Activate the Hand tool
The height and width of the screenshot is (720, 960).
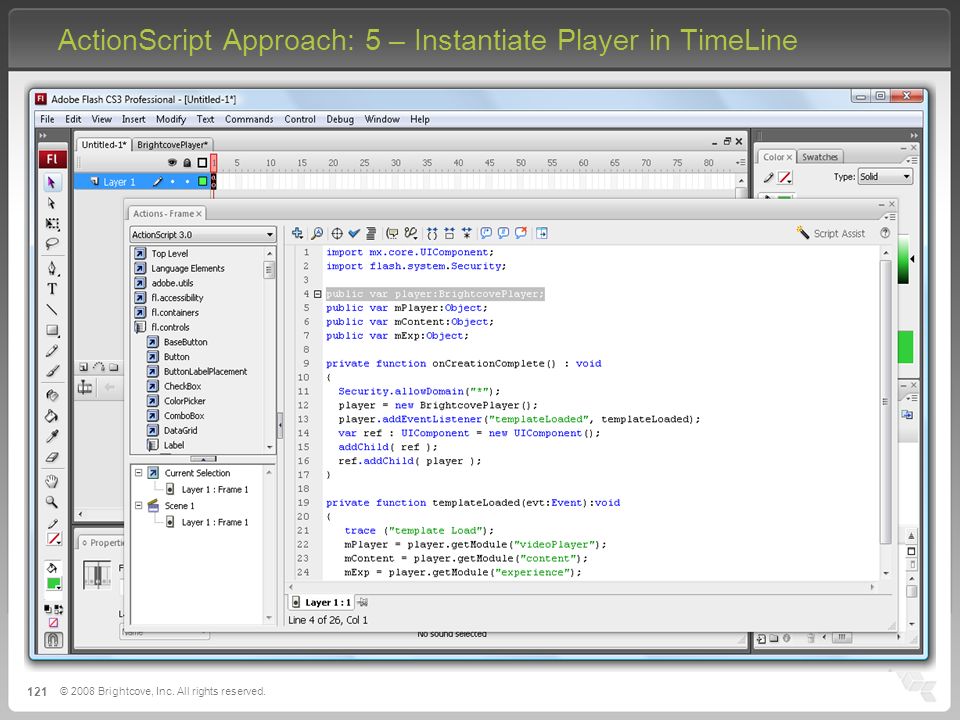click(x=52, y=481)
